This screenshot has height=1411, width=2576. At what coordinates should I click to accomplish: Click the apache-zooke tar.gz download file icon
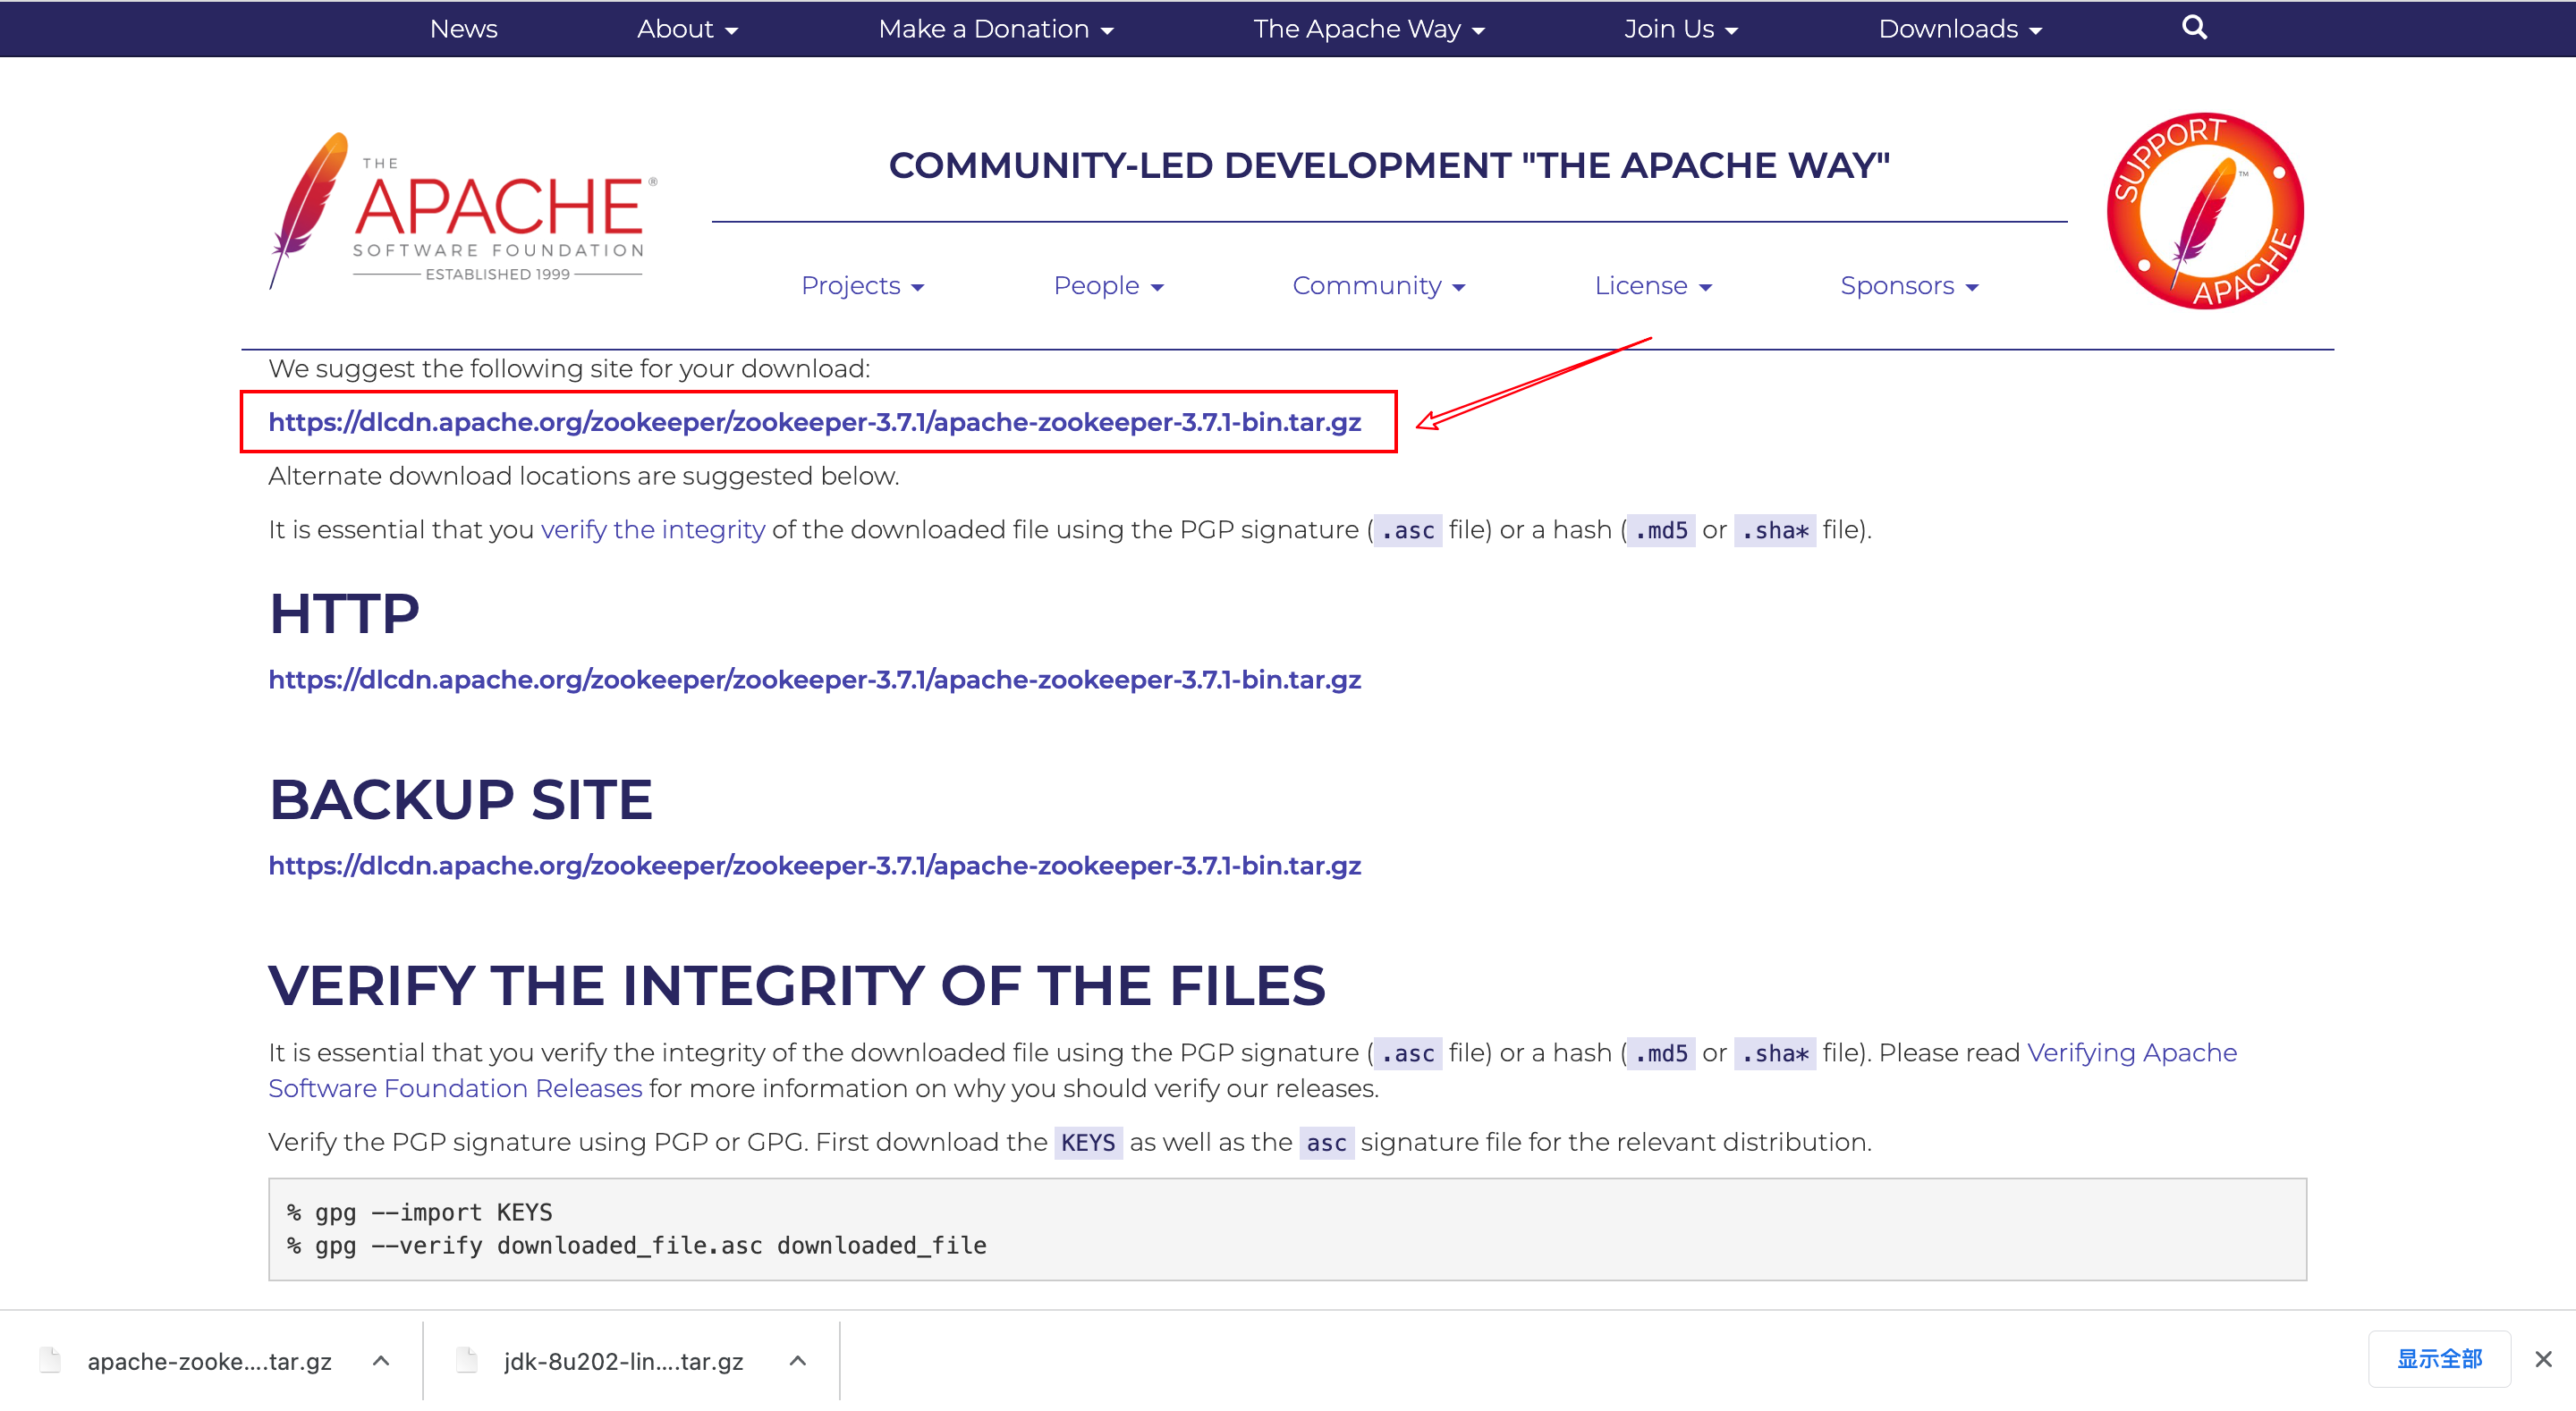pos(50,1360)
